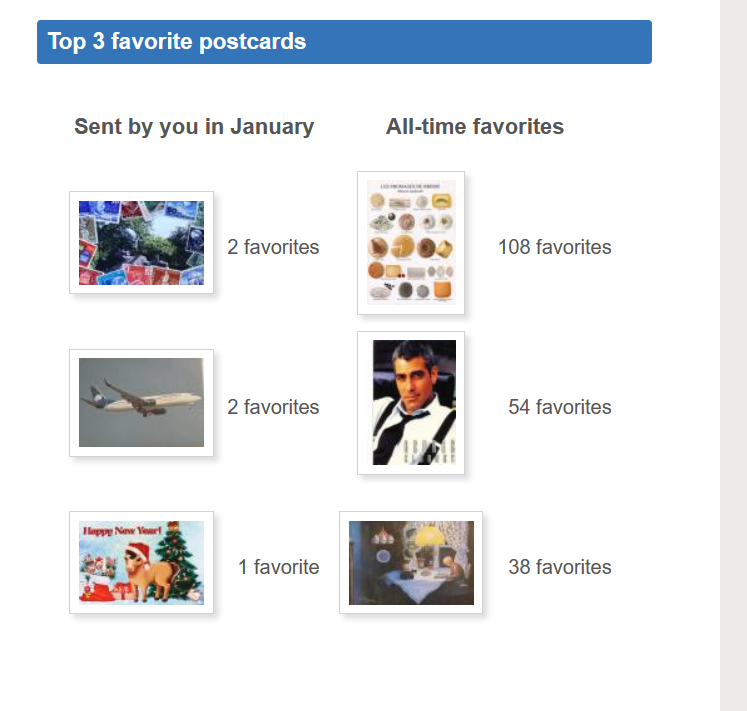Click the "38 favorites" count
This screenshot has height=711, width=747.
point(560,567)
